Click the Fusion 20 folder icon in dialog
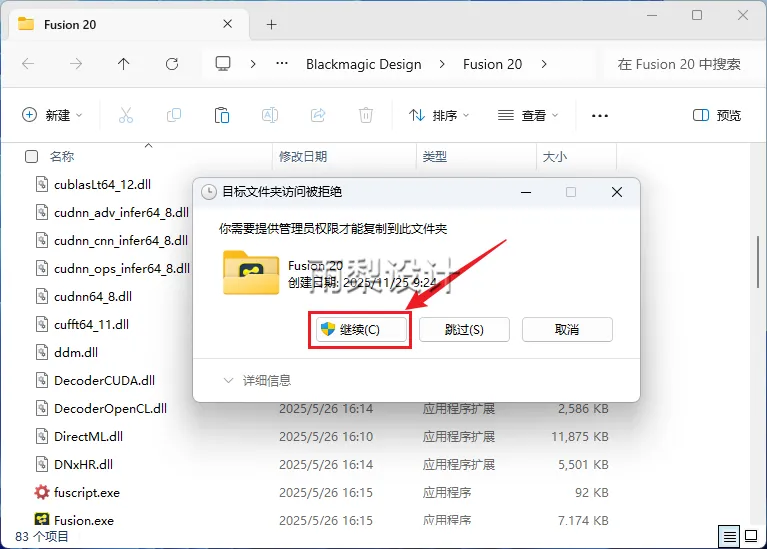 coord(251,273)
